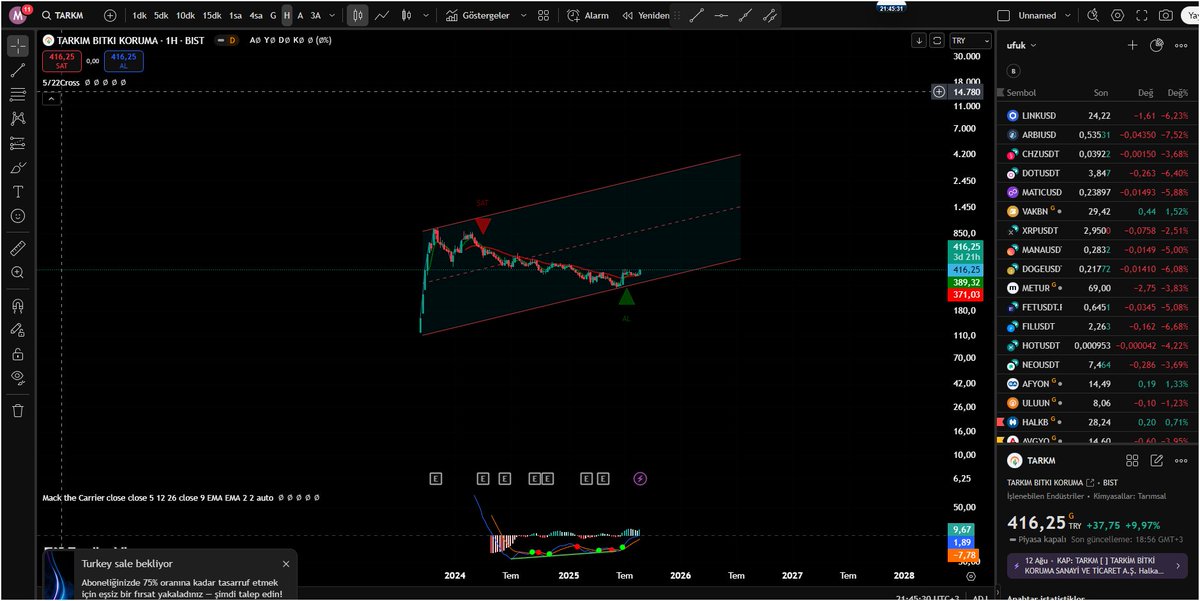Toggle lock all drawings

click(18, 353)
